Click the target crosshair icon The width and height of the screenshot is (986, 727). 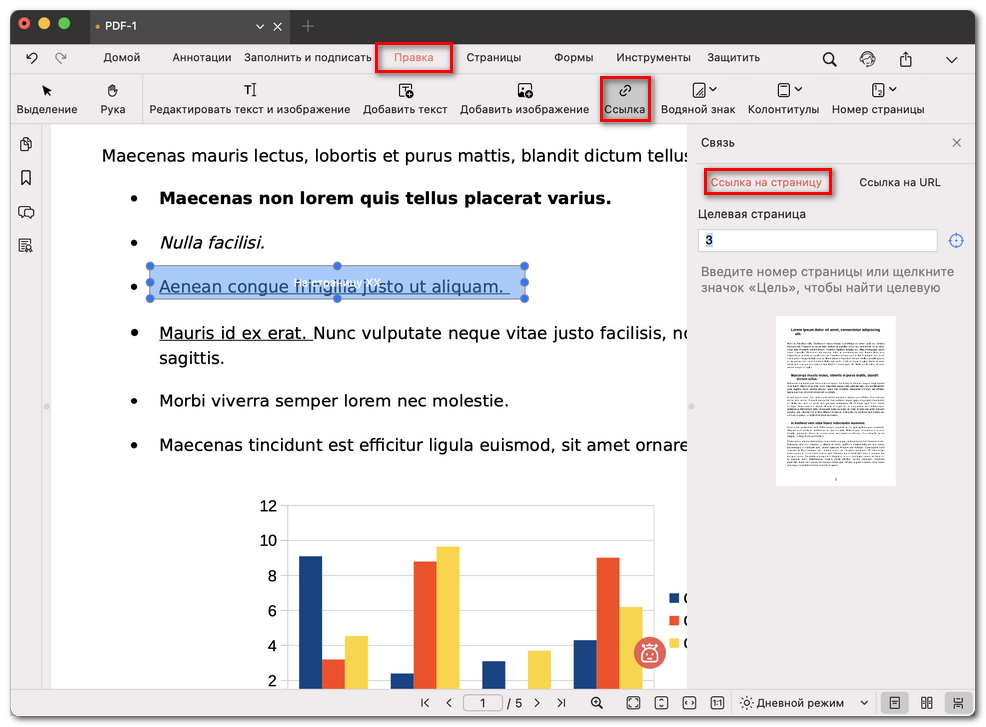coord(956,241)
